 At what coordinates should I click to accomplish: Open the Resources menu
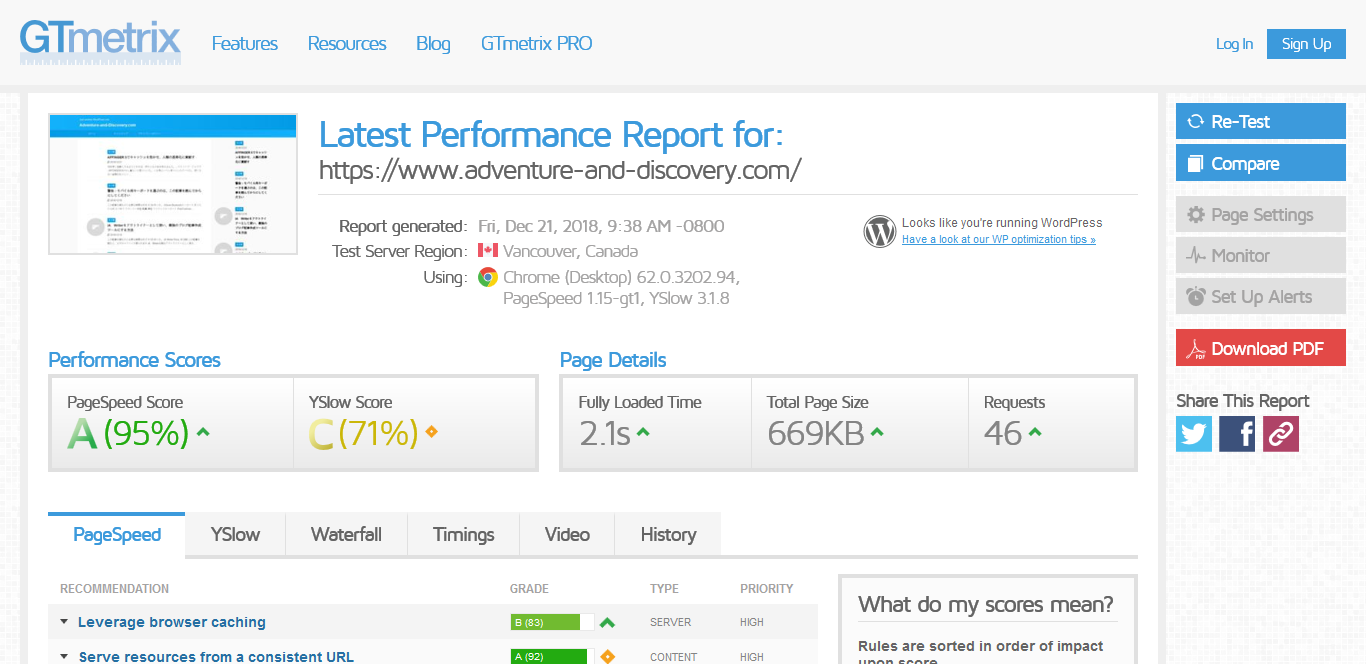(347, 44)
